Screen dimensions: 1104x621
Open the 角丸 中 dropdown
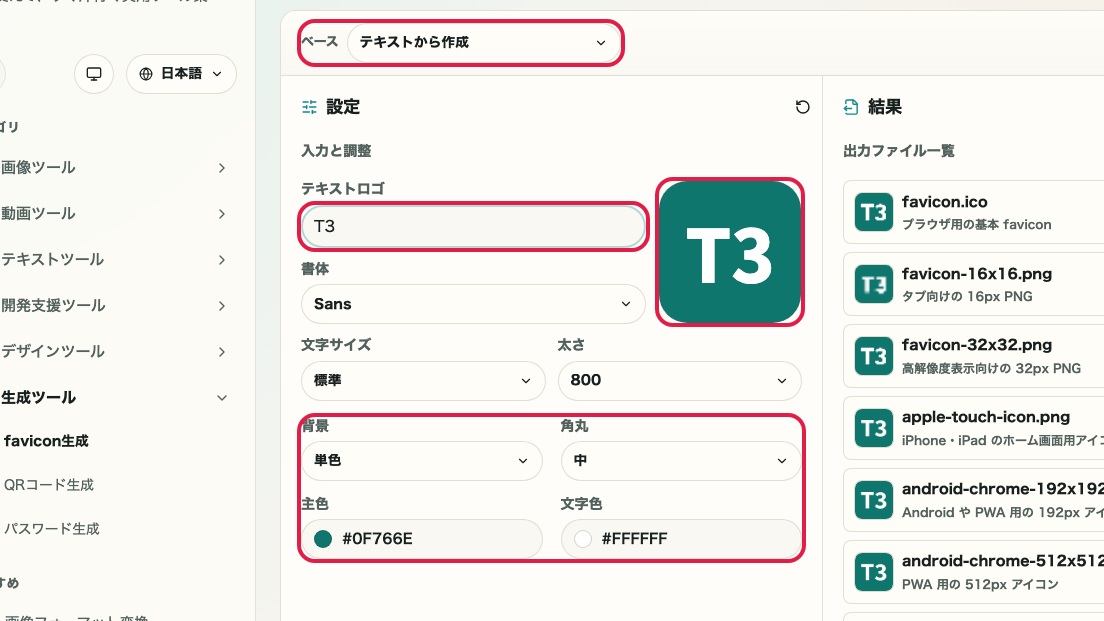pos(681,460)
